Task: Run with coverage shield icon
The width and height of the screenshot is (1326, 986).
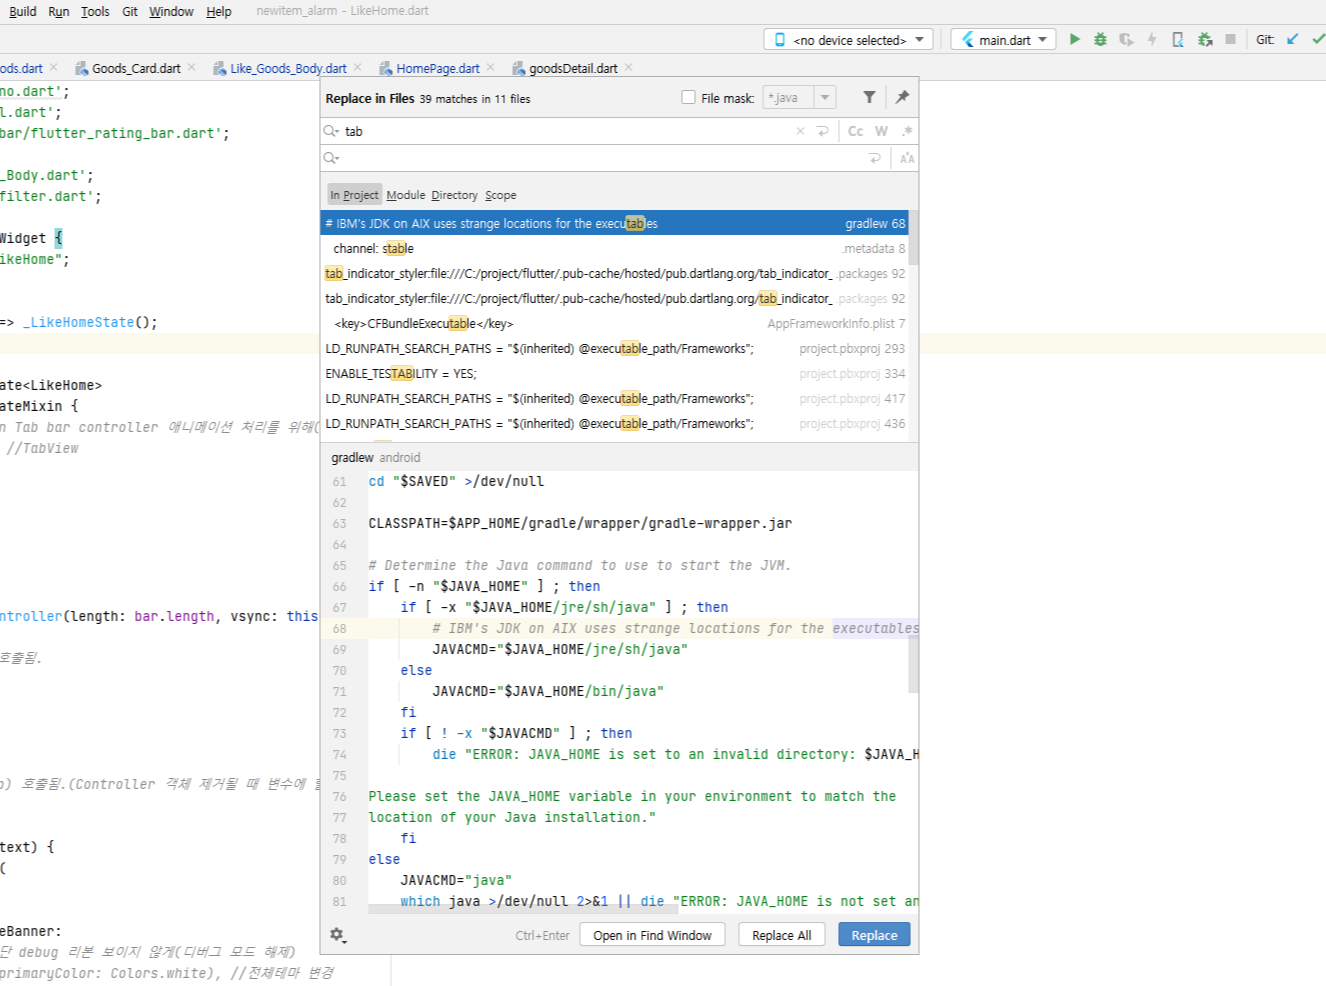Action: [1126, 39]
